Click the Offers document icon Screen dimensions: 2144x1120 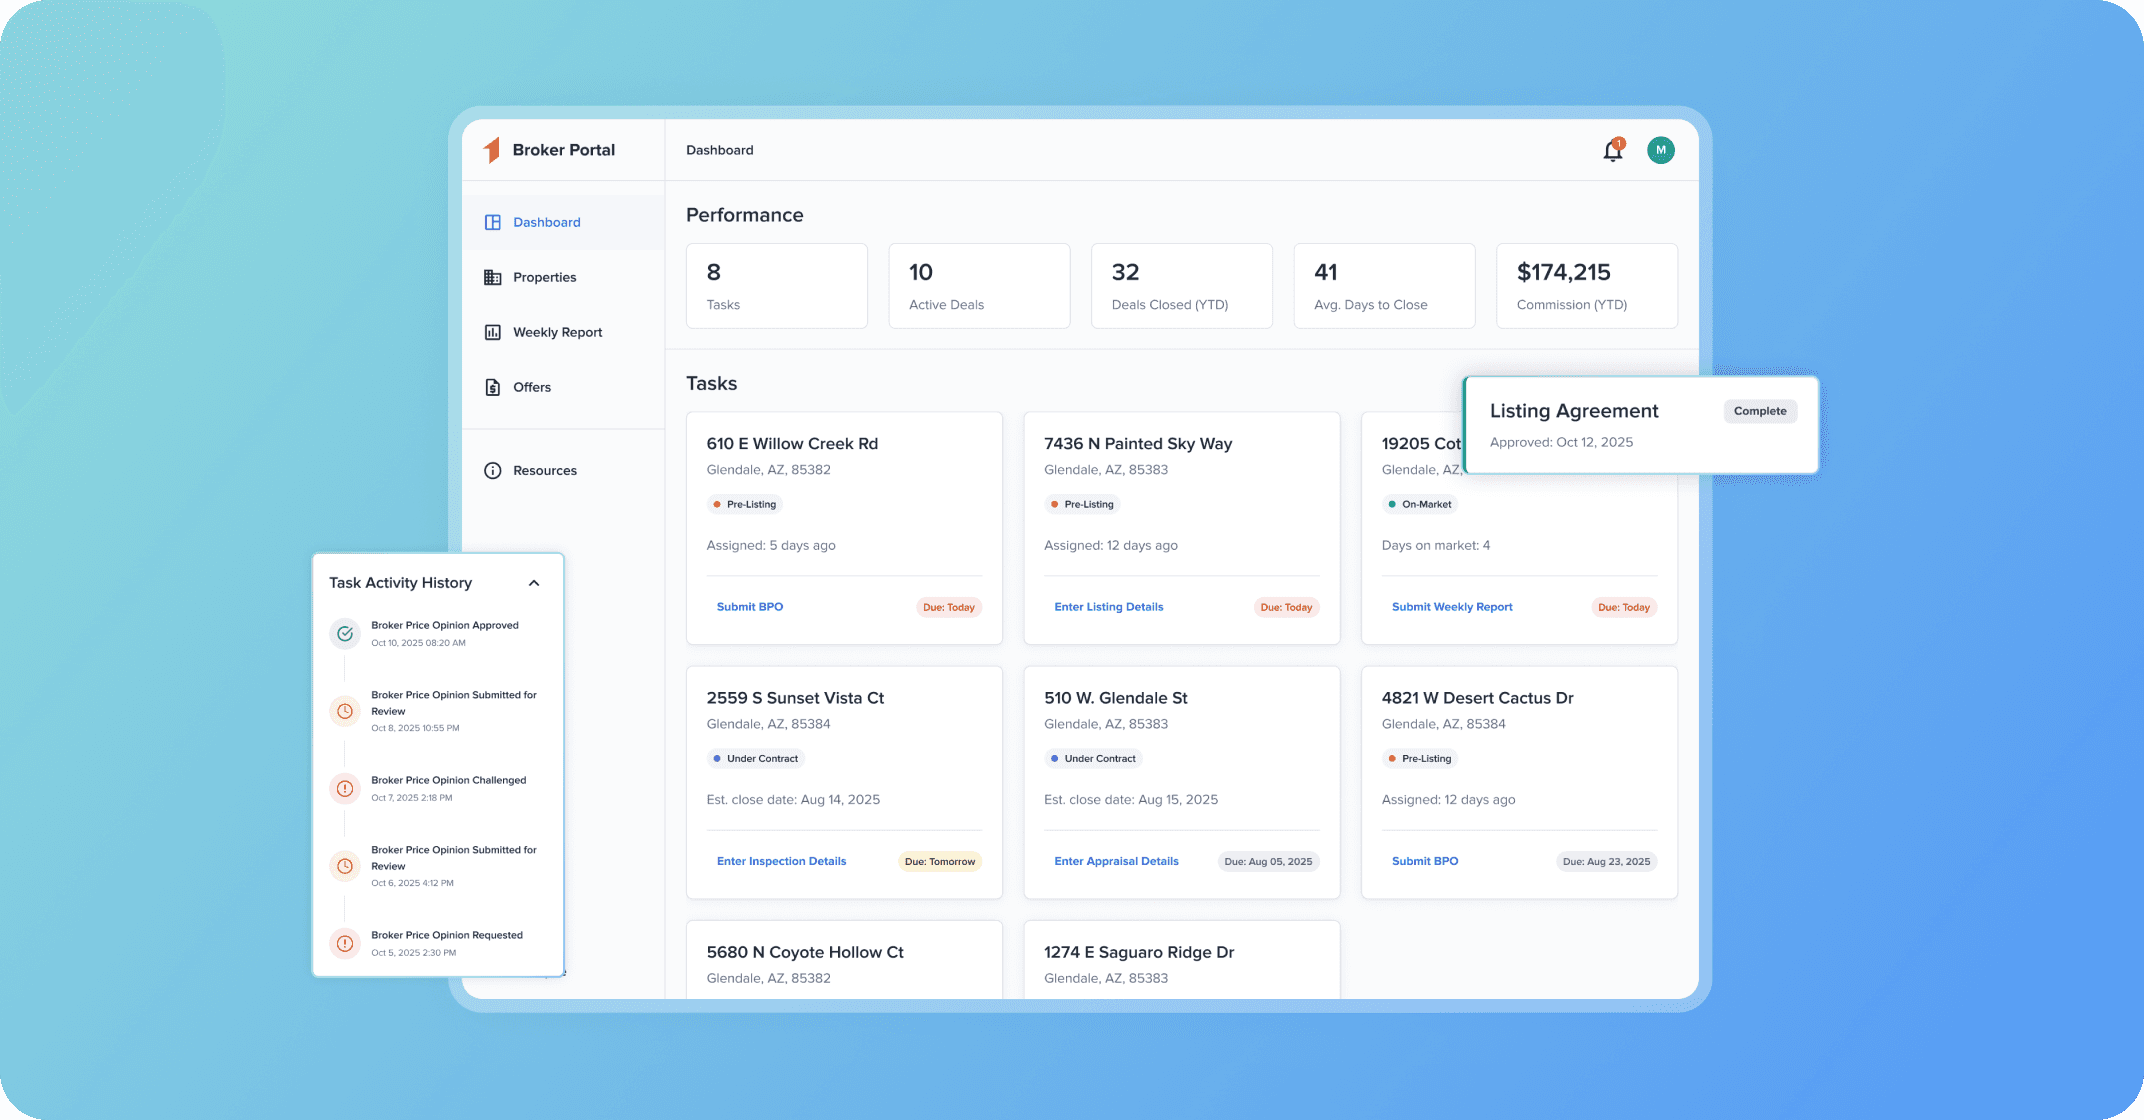coord(492,387)
